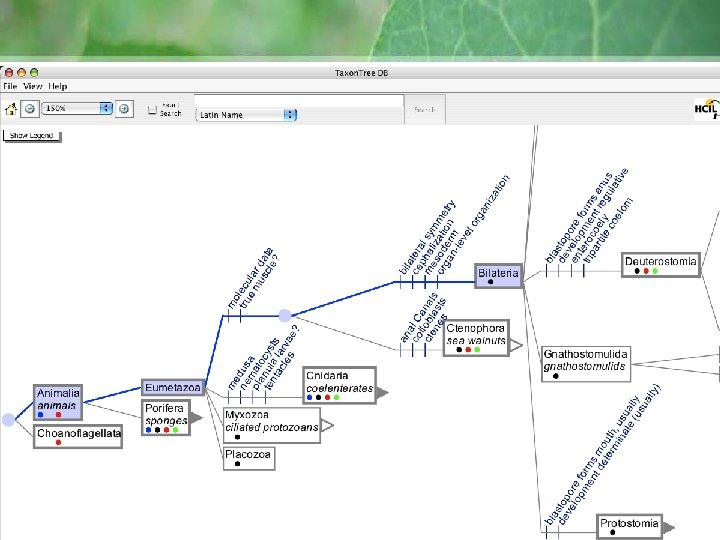Viewport: 720px width, 540px height.
Task: Click the black dot in Placozoa node
Action: [237, 464]
